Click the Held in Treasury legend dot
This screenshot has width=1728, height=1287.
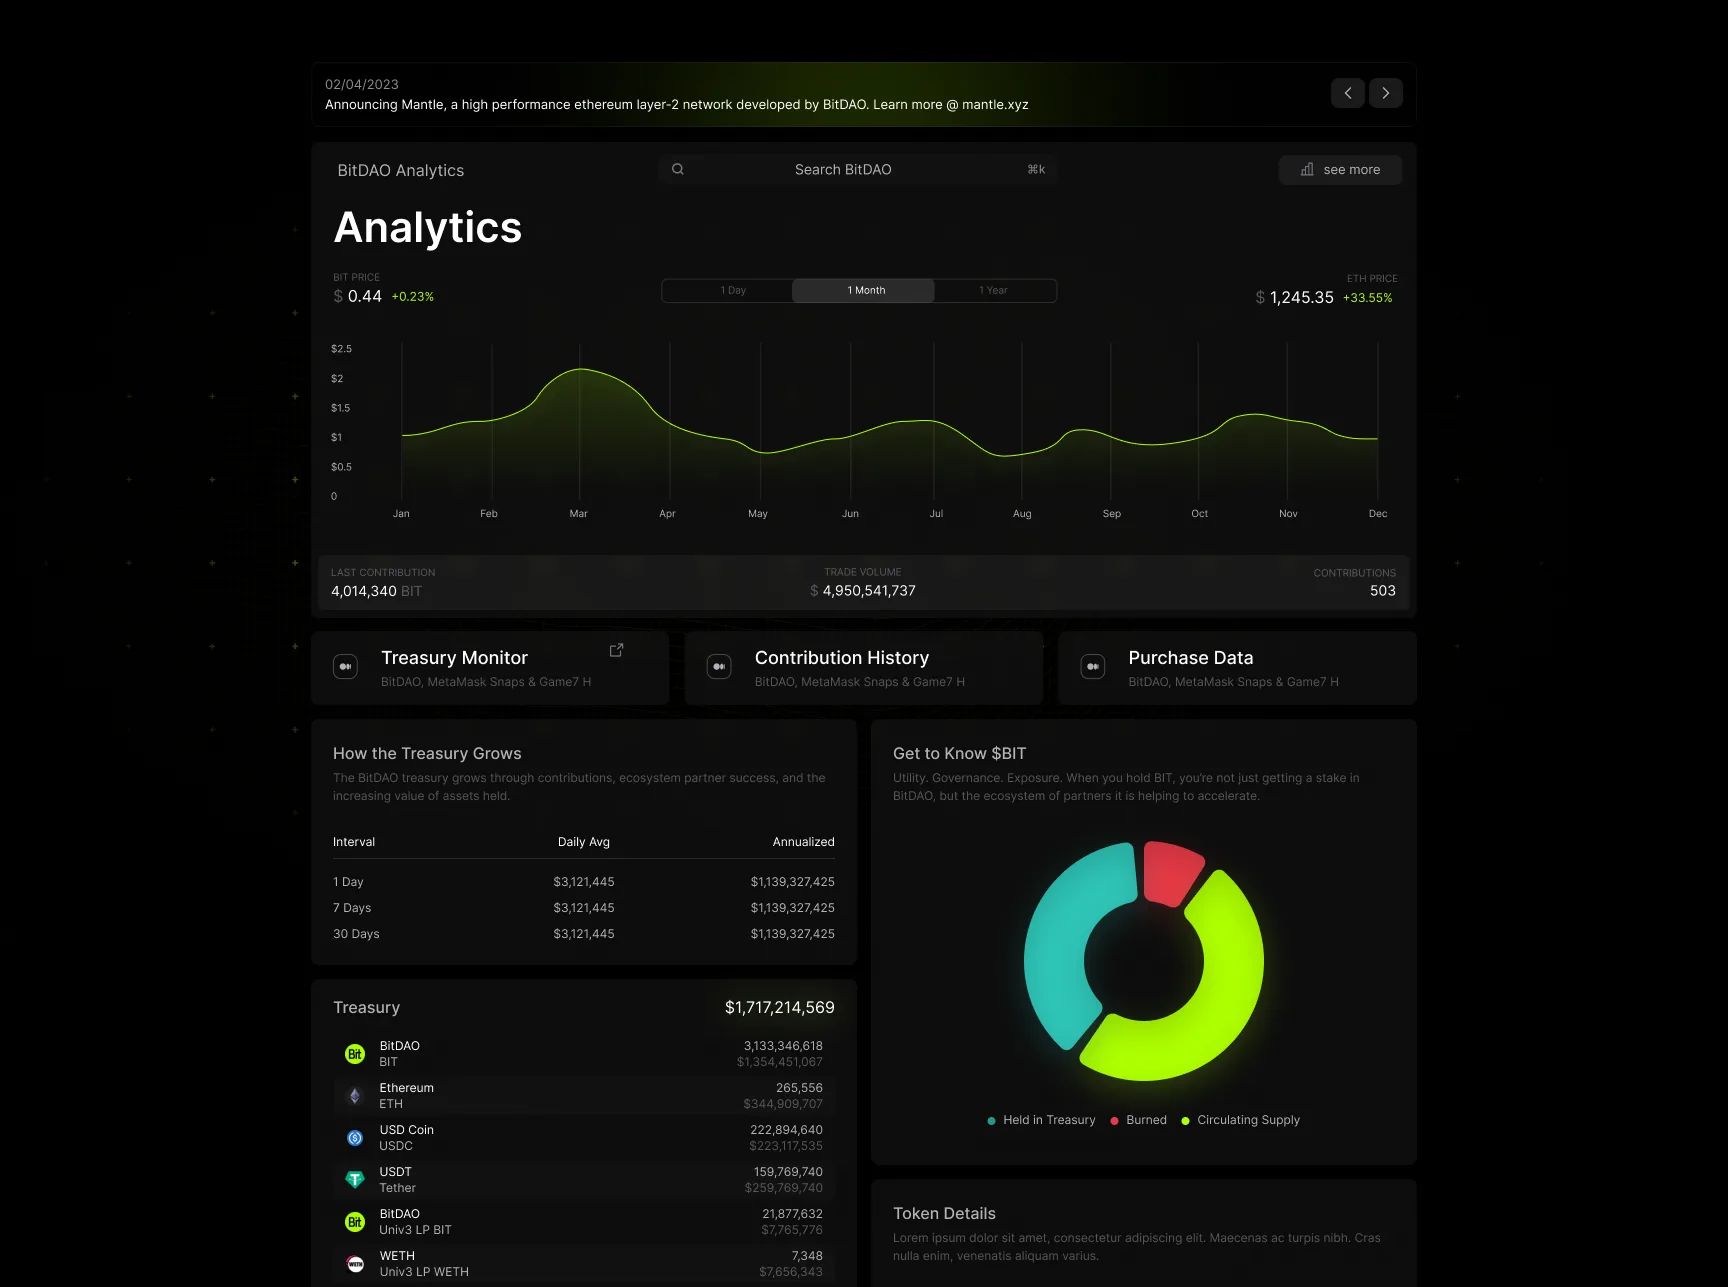coord(991,1121)
